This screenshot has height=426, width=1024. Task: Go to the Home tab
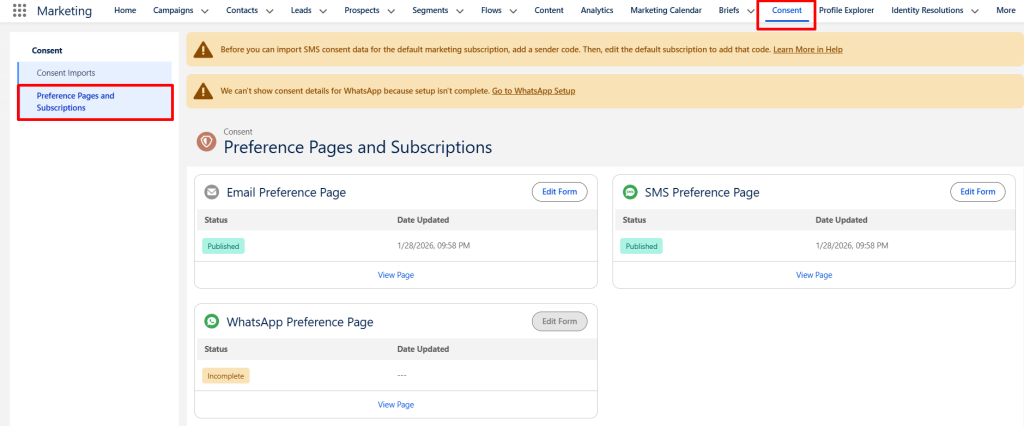(125, 10)
